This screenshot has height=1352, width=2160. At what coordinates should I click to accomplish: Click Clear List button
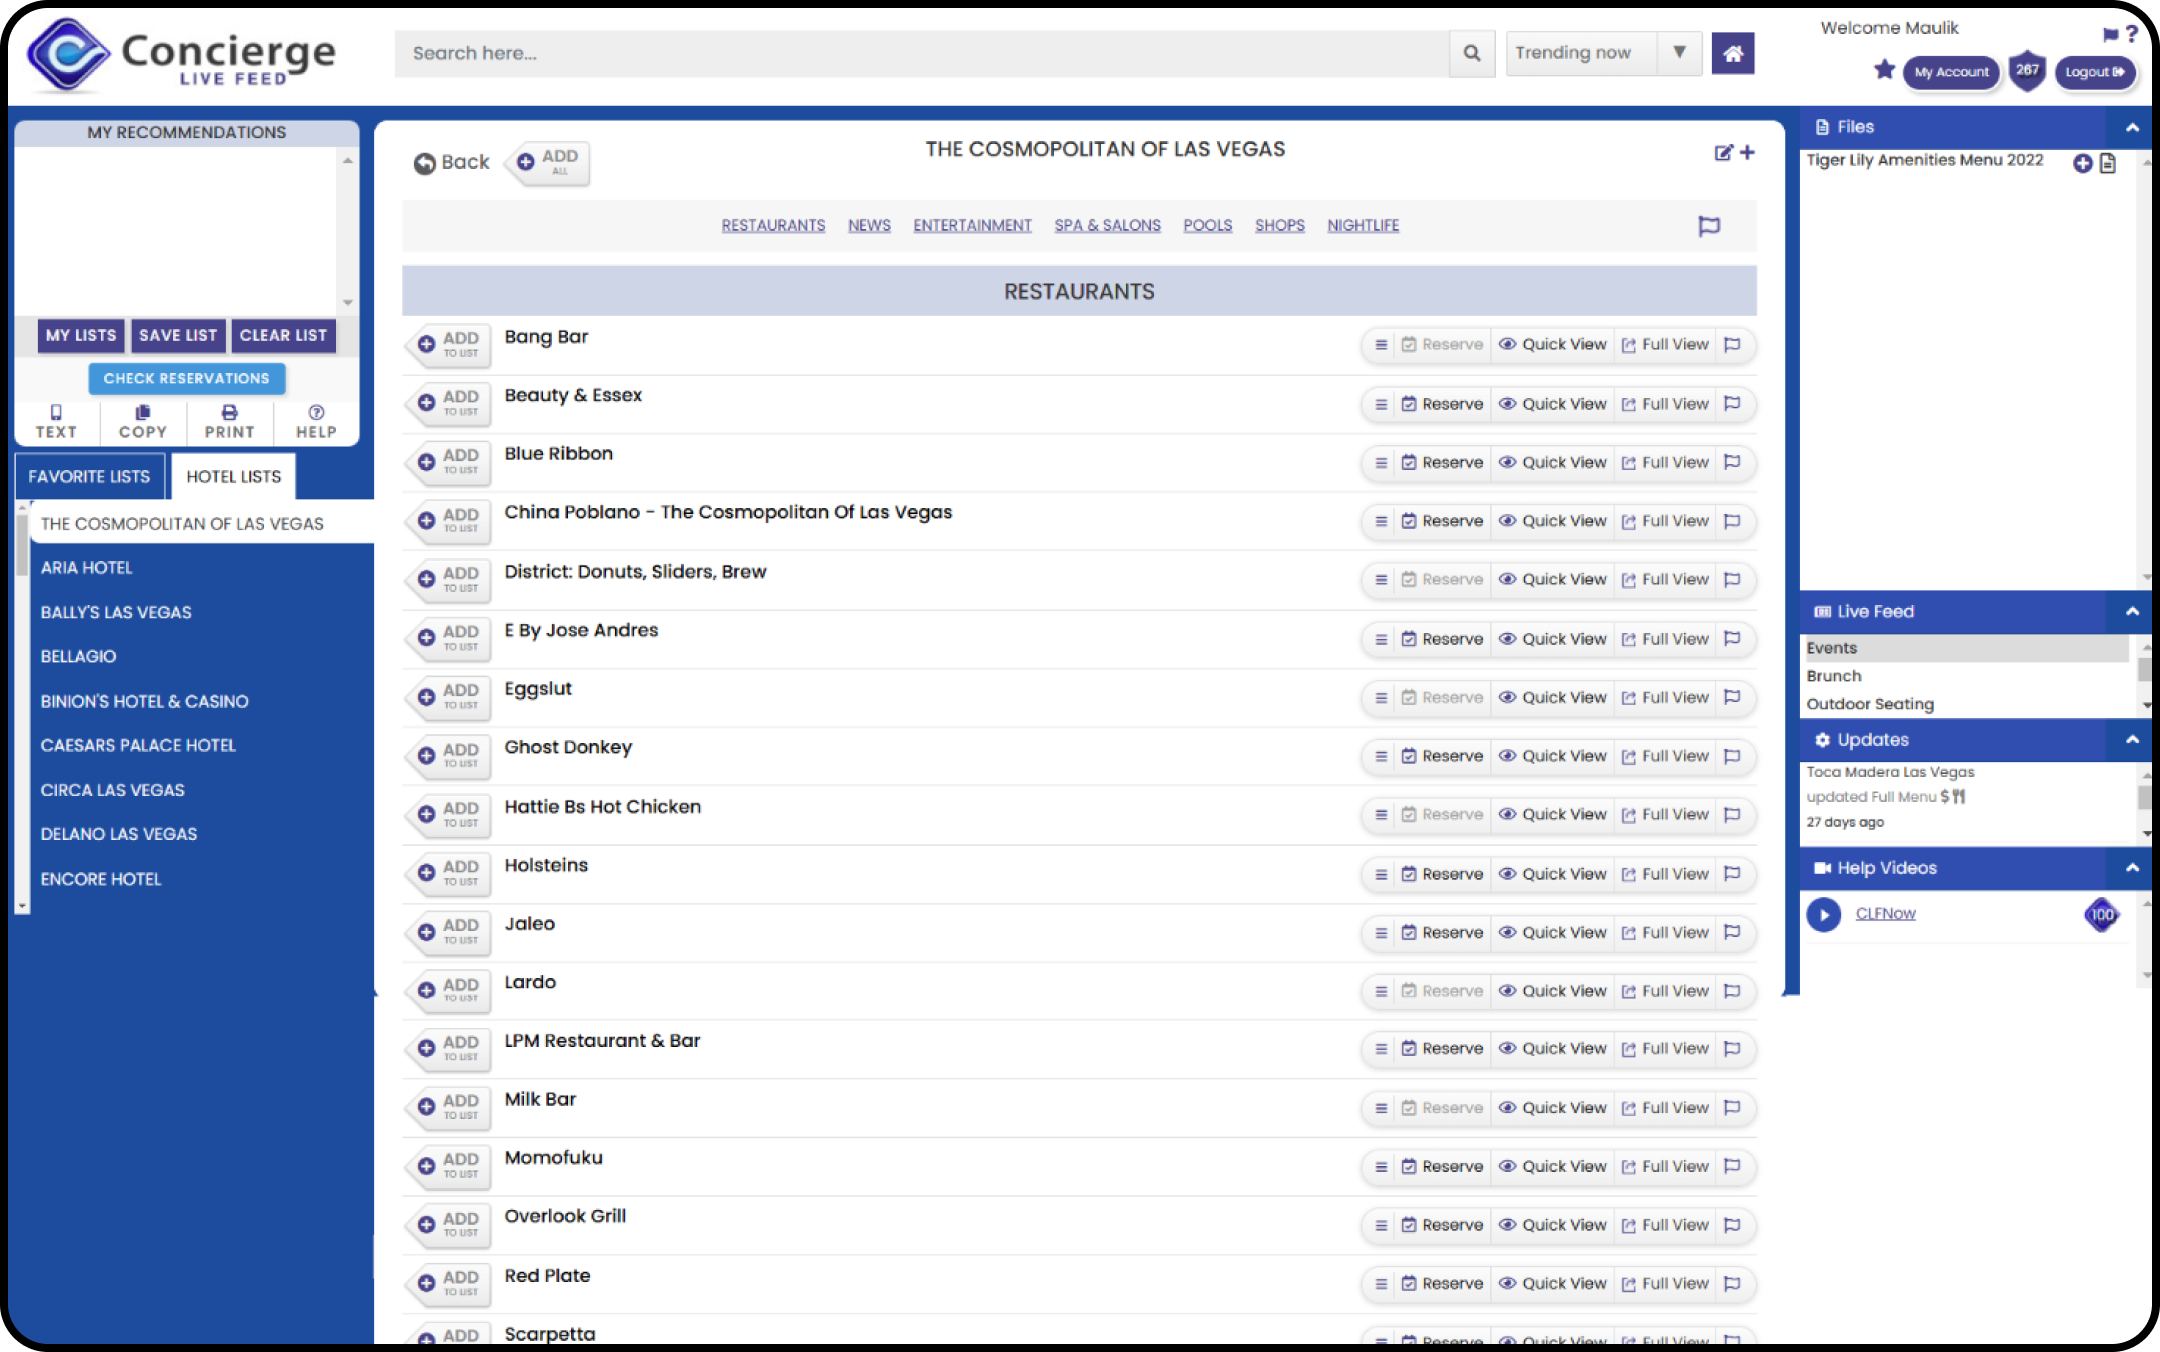283,336
